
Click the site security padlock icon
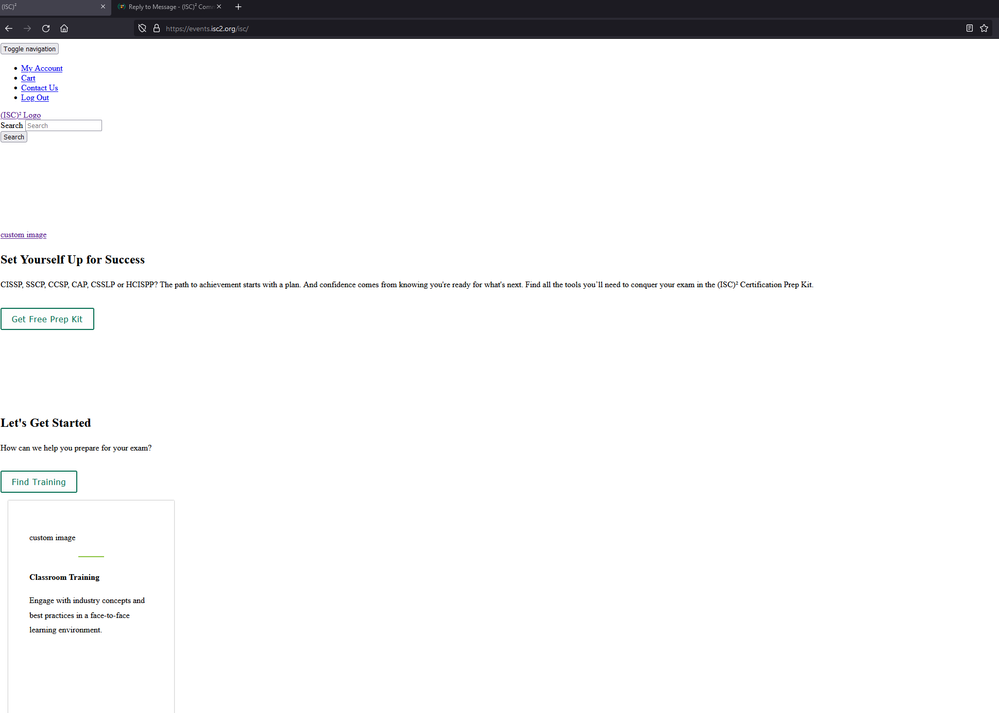coord(156,28)
